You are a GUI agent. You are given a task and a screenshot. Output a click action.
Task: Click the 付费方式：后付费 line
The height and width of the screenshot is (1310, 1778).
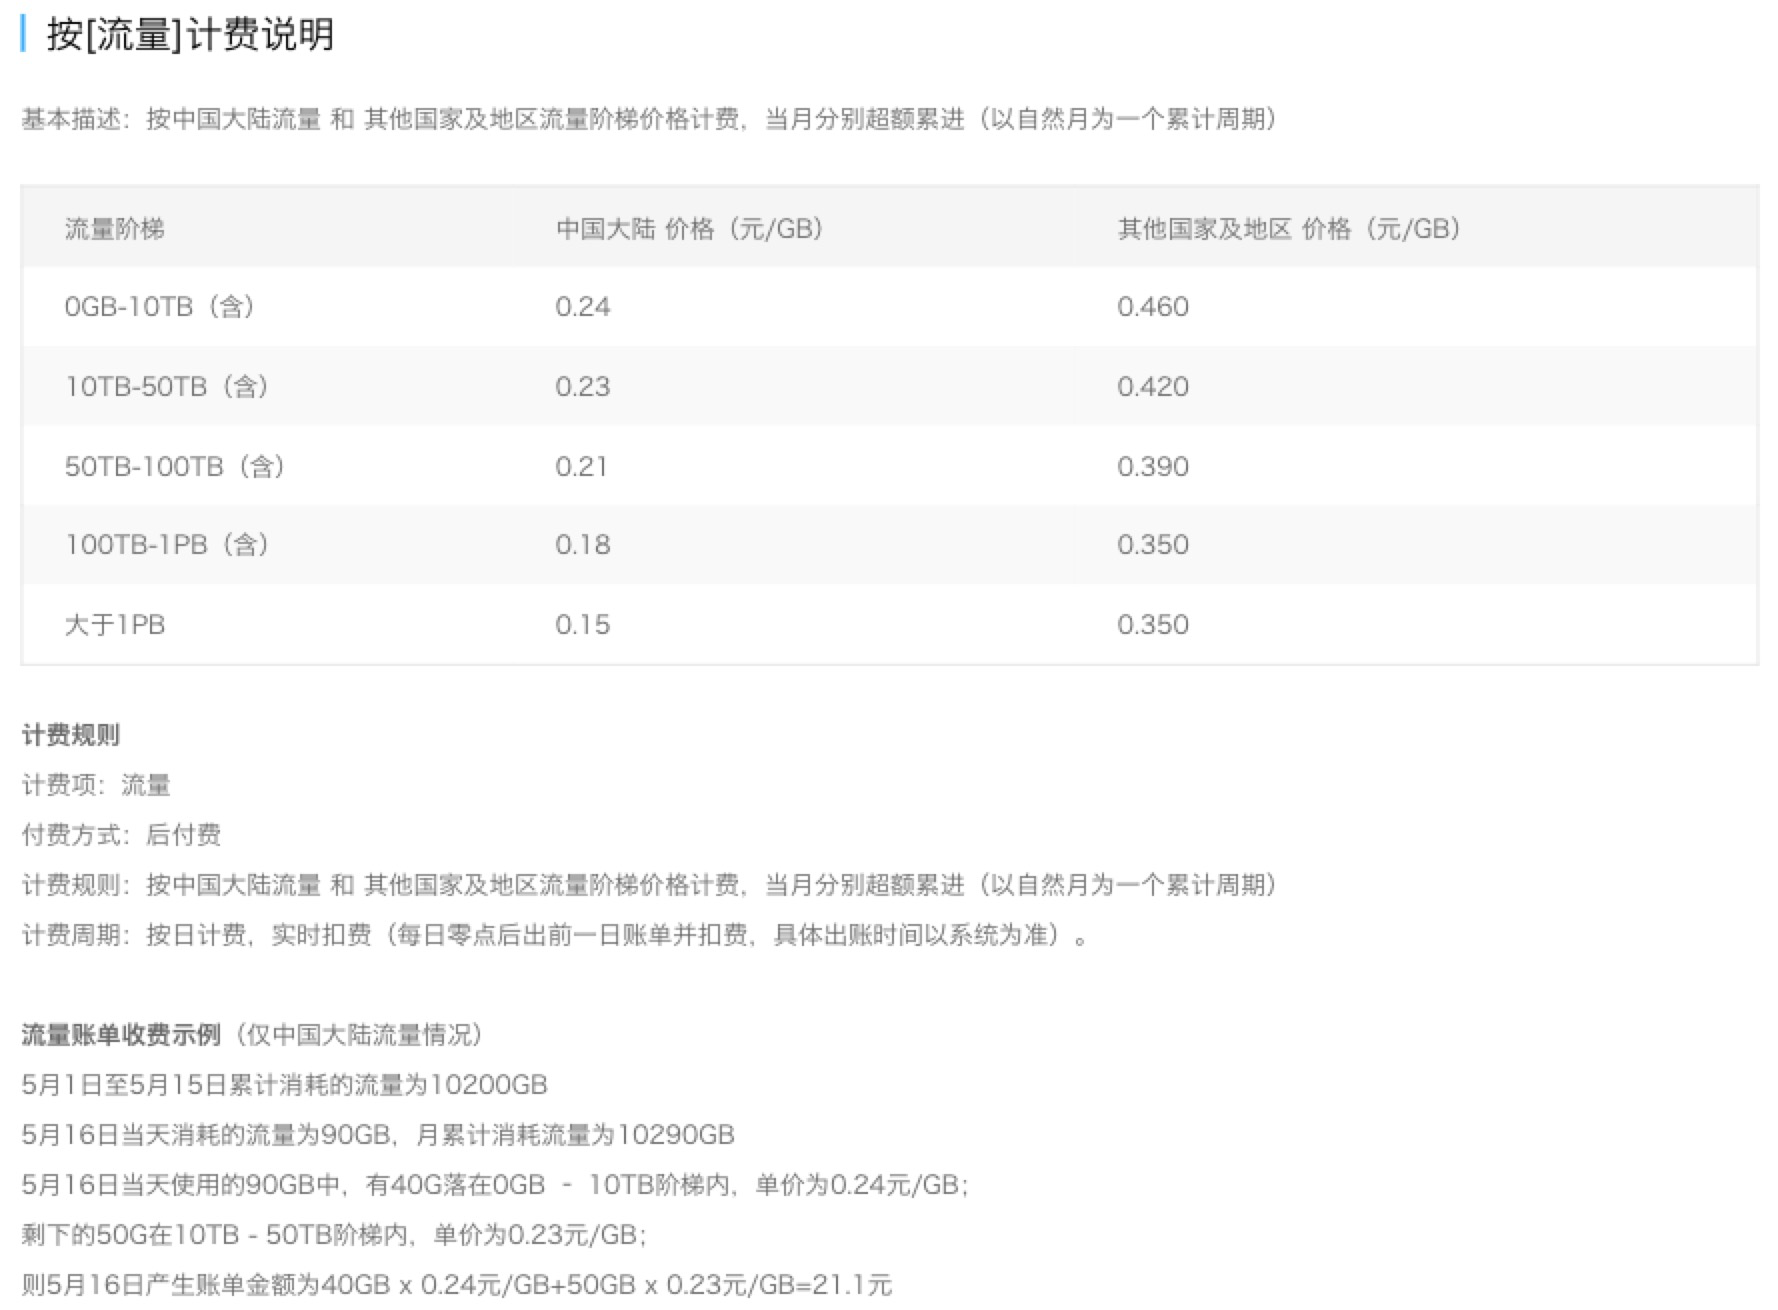tap(121, 835)
